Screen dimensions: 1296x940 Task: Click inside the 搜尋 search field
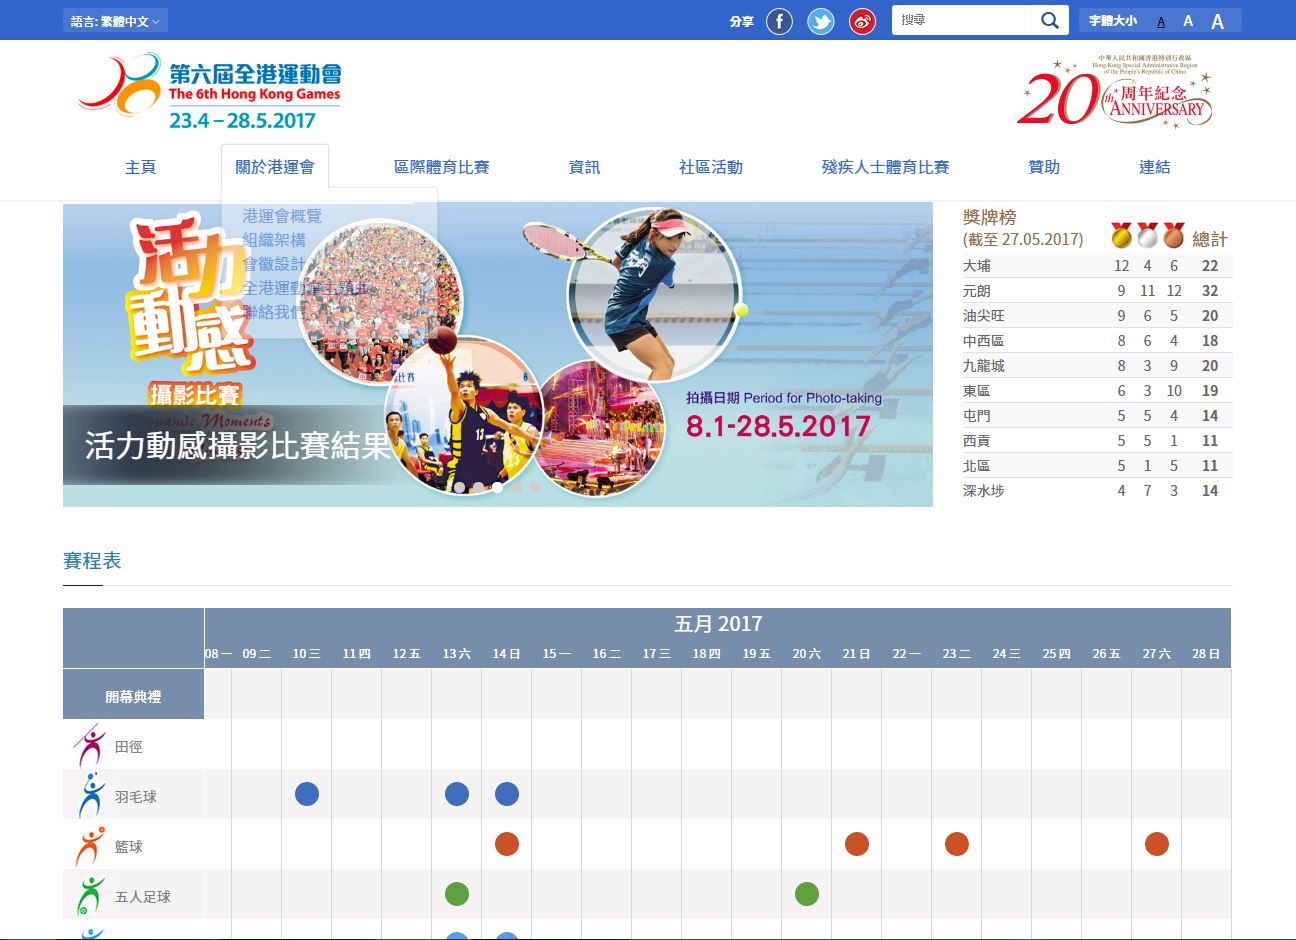tap(962, 21)
